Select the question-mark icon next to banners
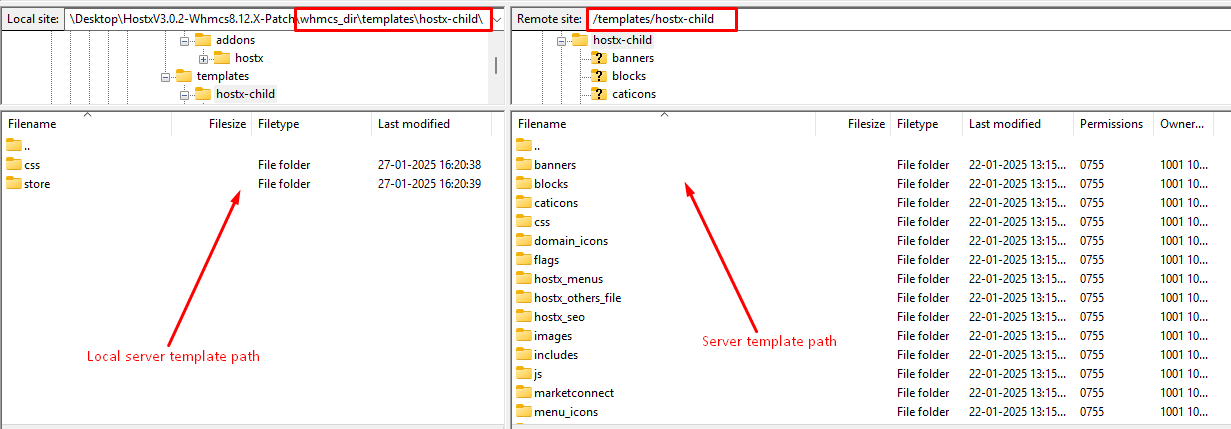The width and height of the screenshot is (1231, 429). pos(599,58)
